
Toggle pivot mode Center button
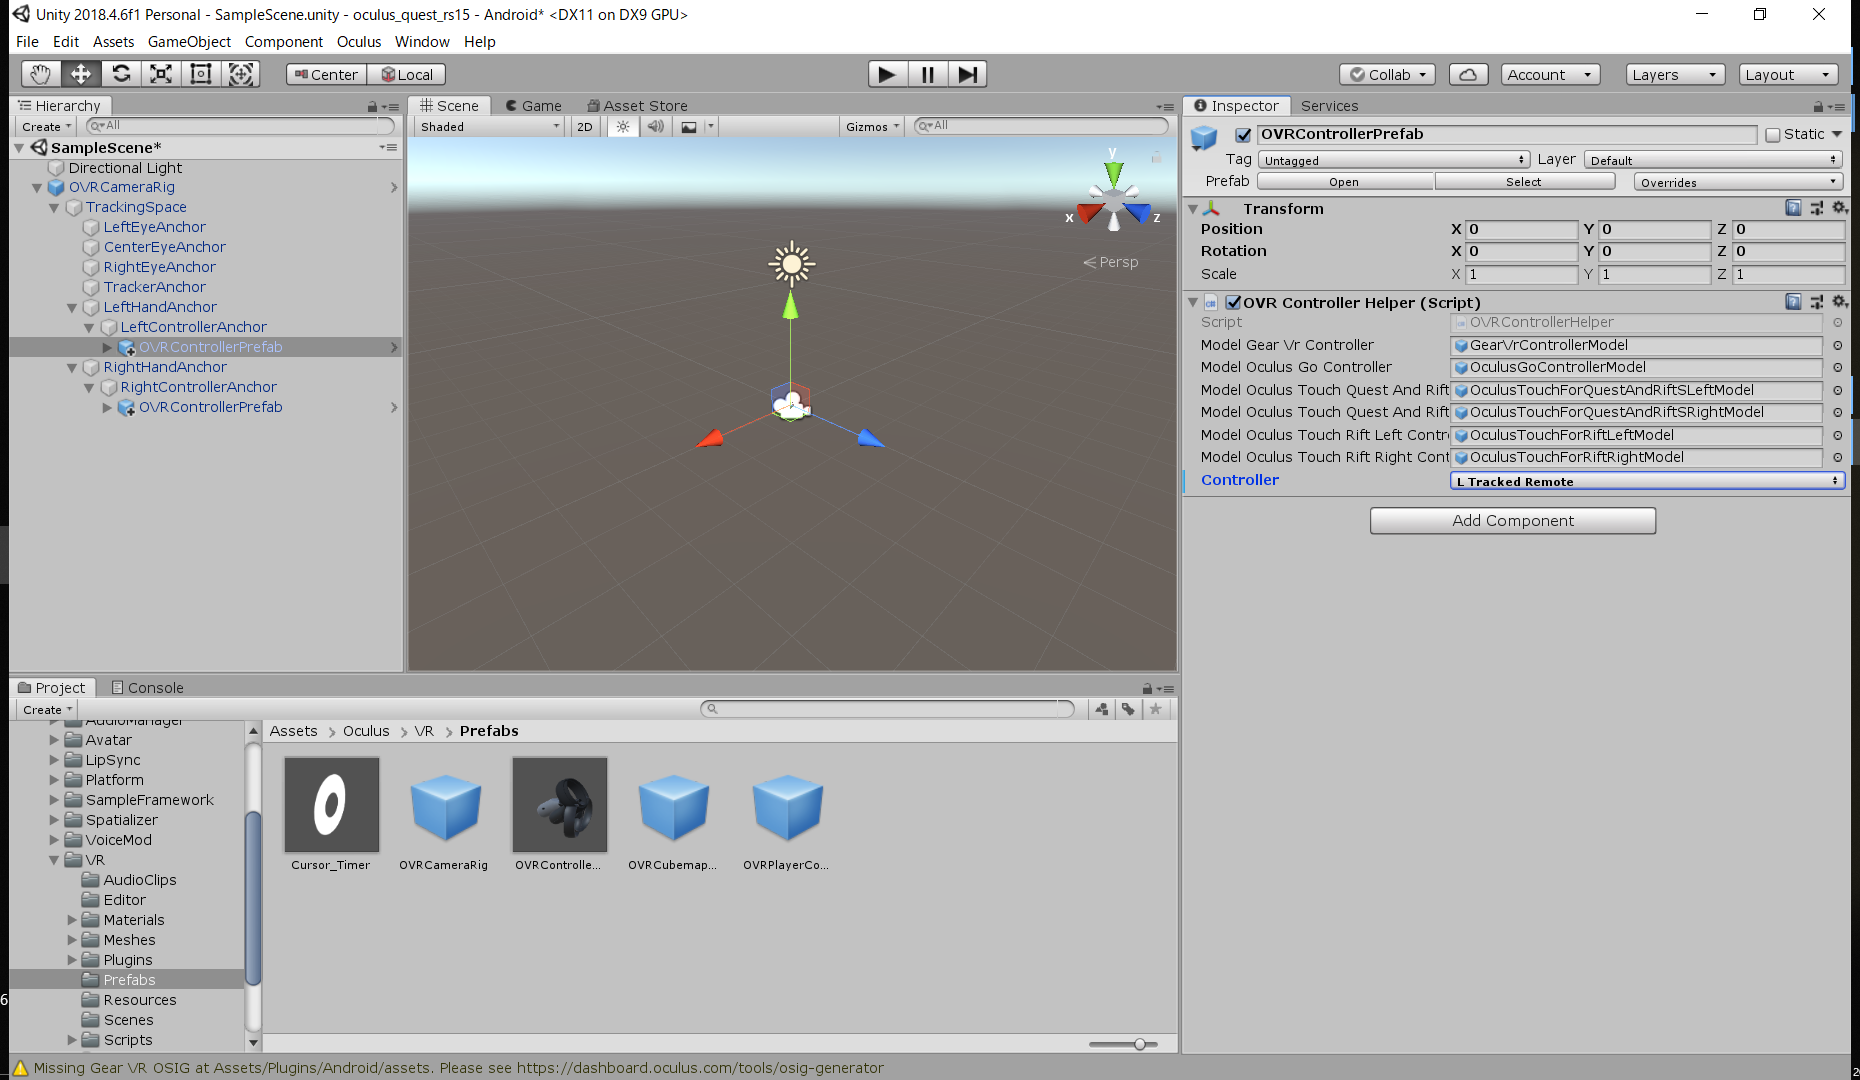pos(326,75)
